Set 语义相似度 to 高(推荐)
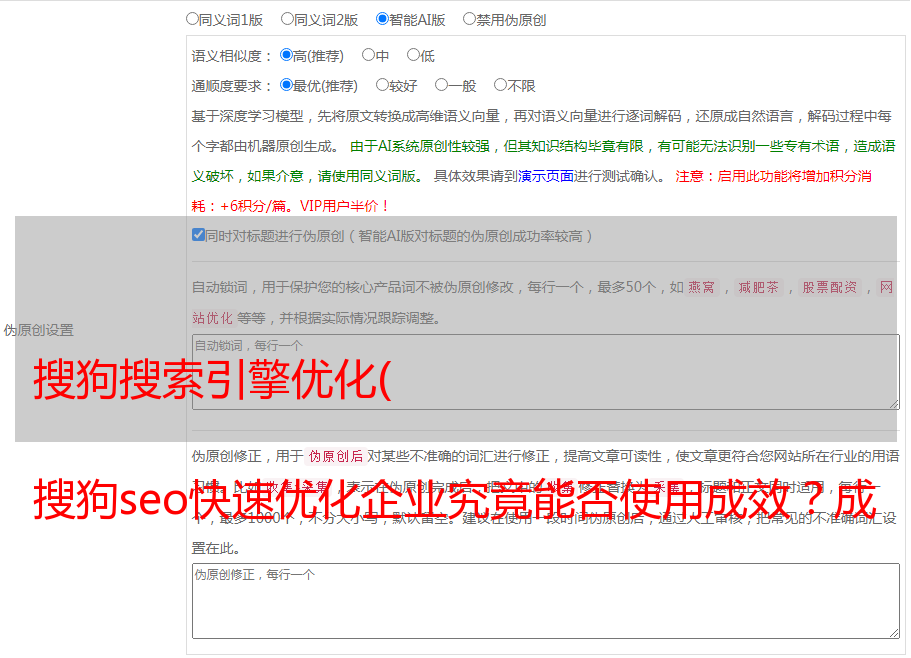Screen dimensions: 911x658 click(286, 55)
